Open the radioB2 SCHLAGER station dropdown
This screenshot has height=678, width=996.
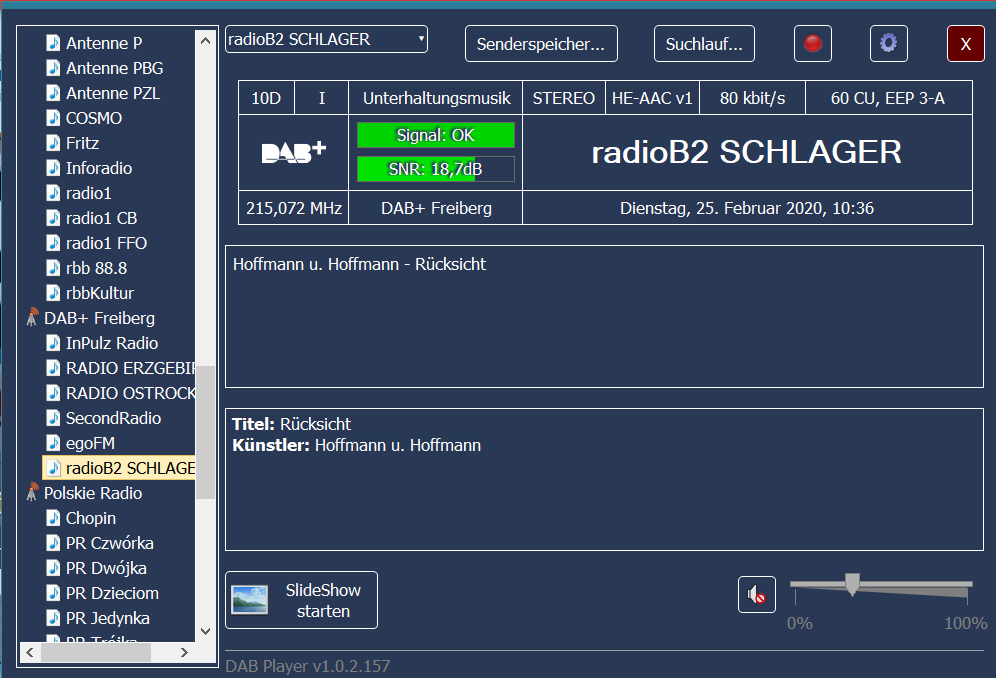pos(326,40)
